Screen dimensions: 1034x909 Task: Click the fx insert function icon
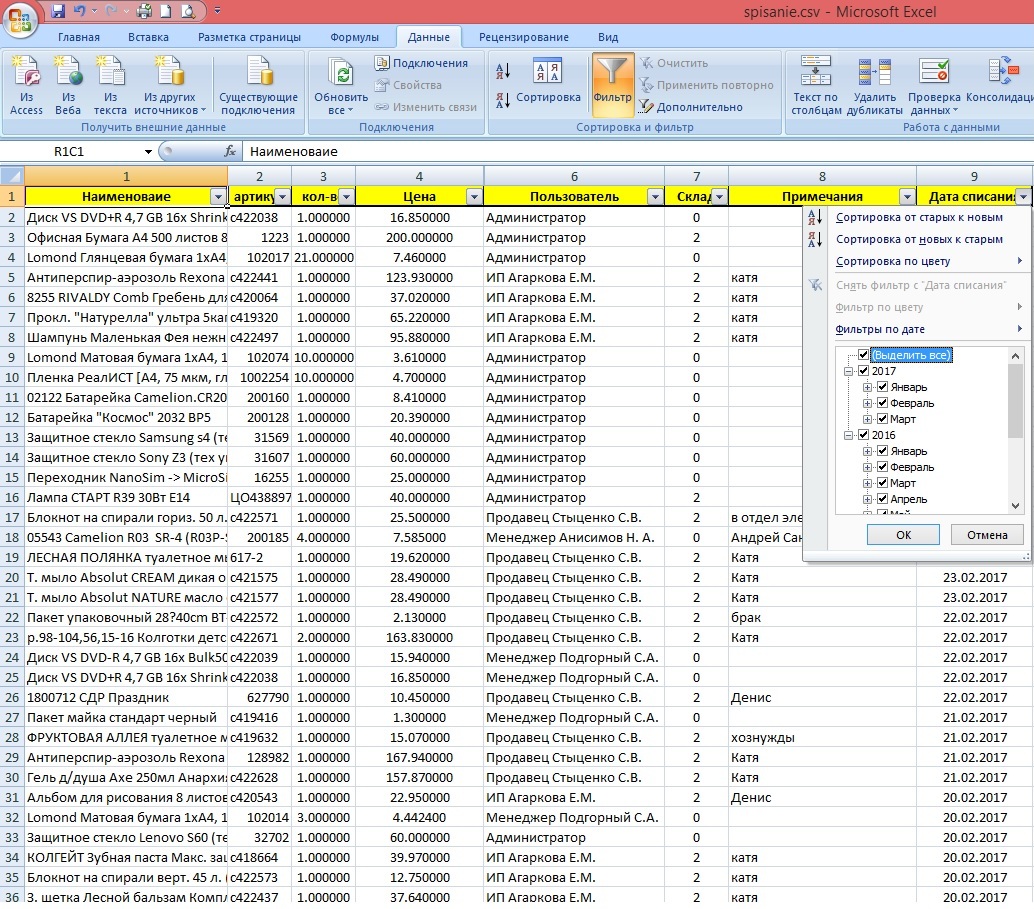tap(230, 152)
